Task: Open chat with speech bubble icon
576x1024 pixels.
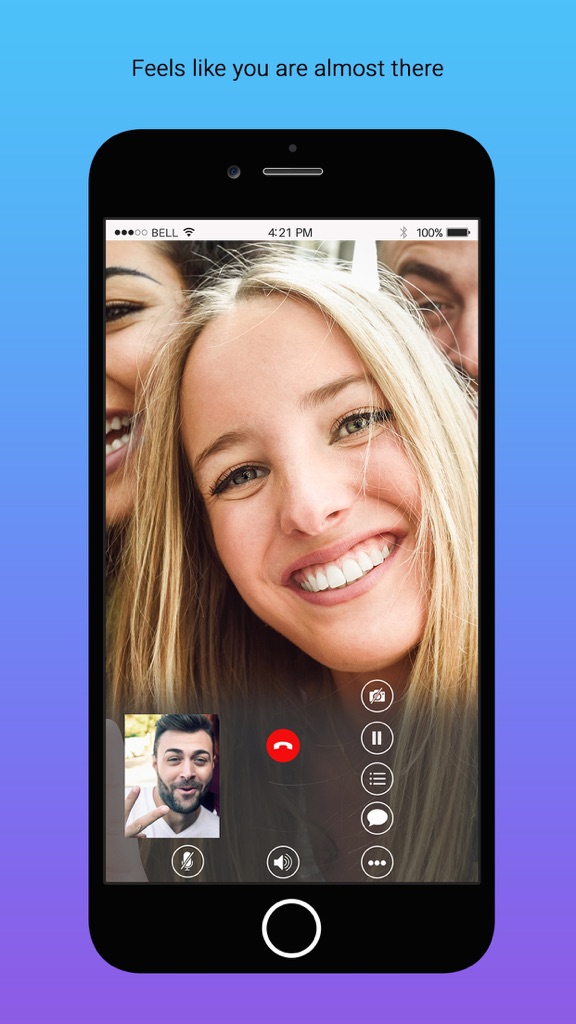Action: (x=377, y=818)
